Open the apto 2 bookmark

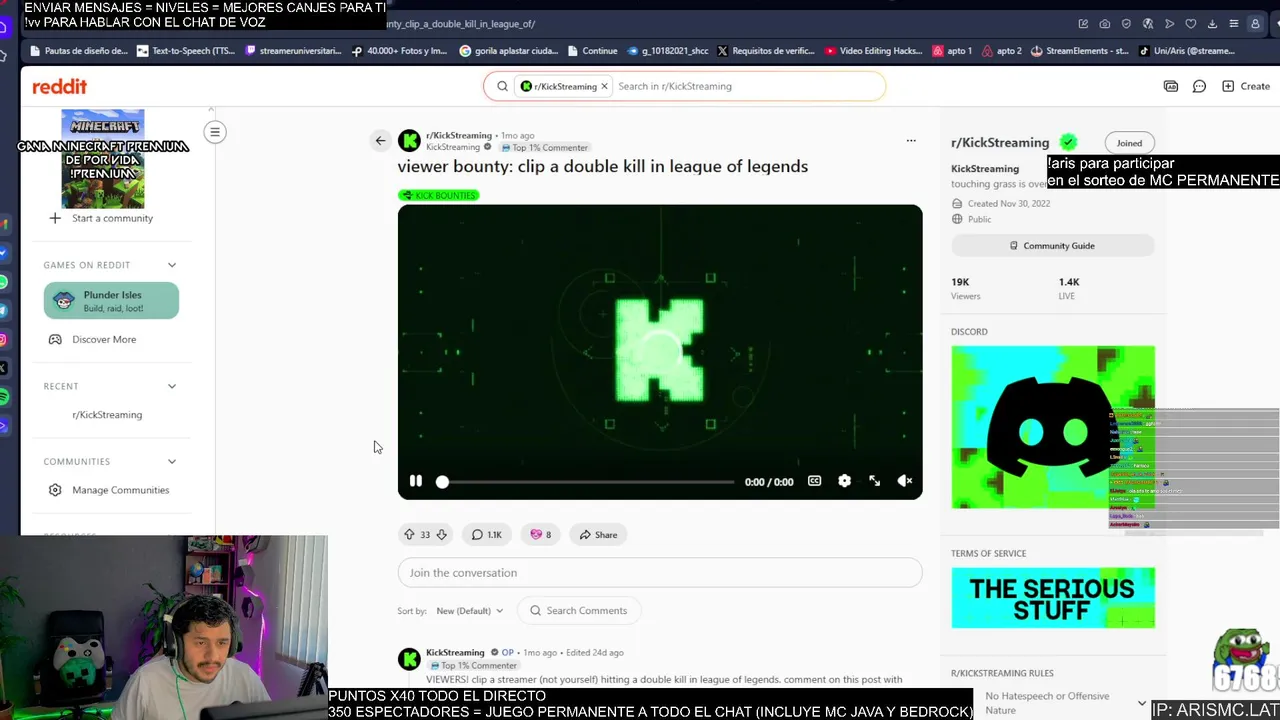(x=1002, y=51)
